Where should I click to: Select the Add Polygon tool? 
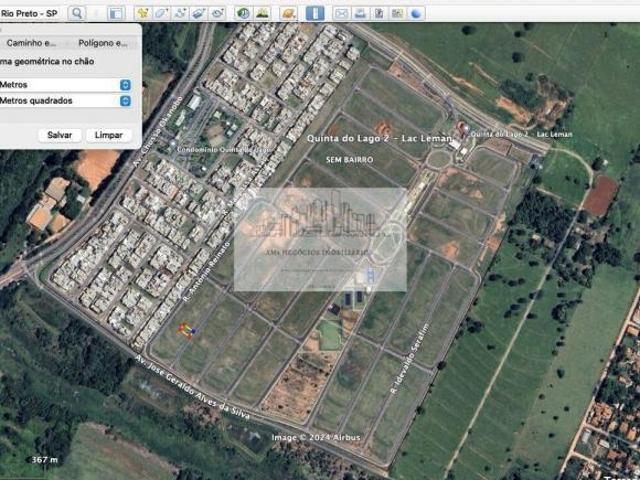pyautogui.click(x=162, y=13)
